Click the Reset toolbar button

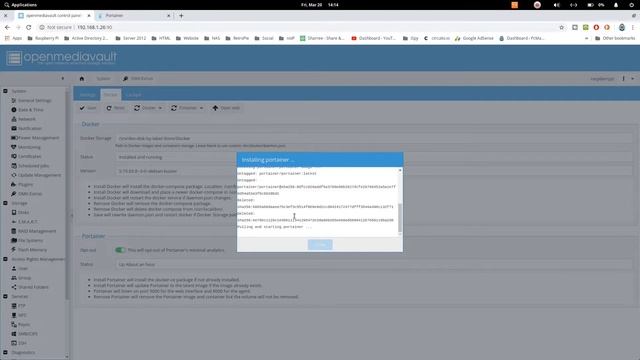click(x=116, y=108)
